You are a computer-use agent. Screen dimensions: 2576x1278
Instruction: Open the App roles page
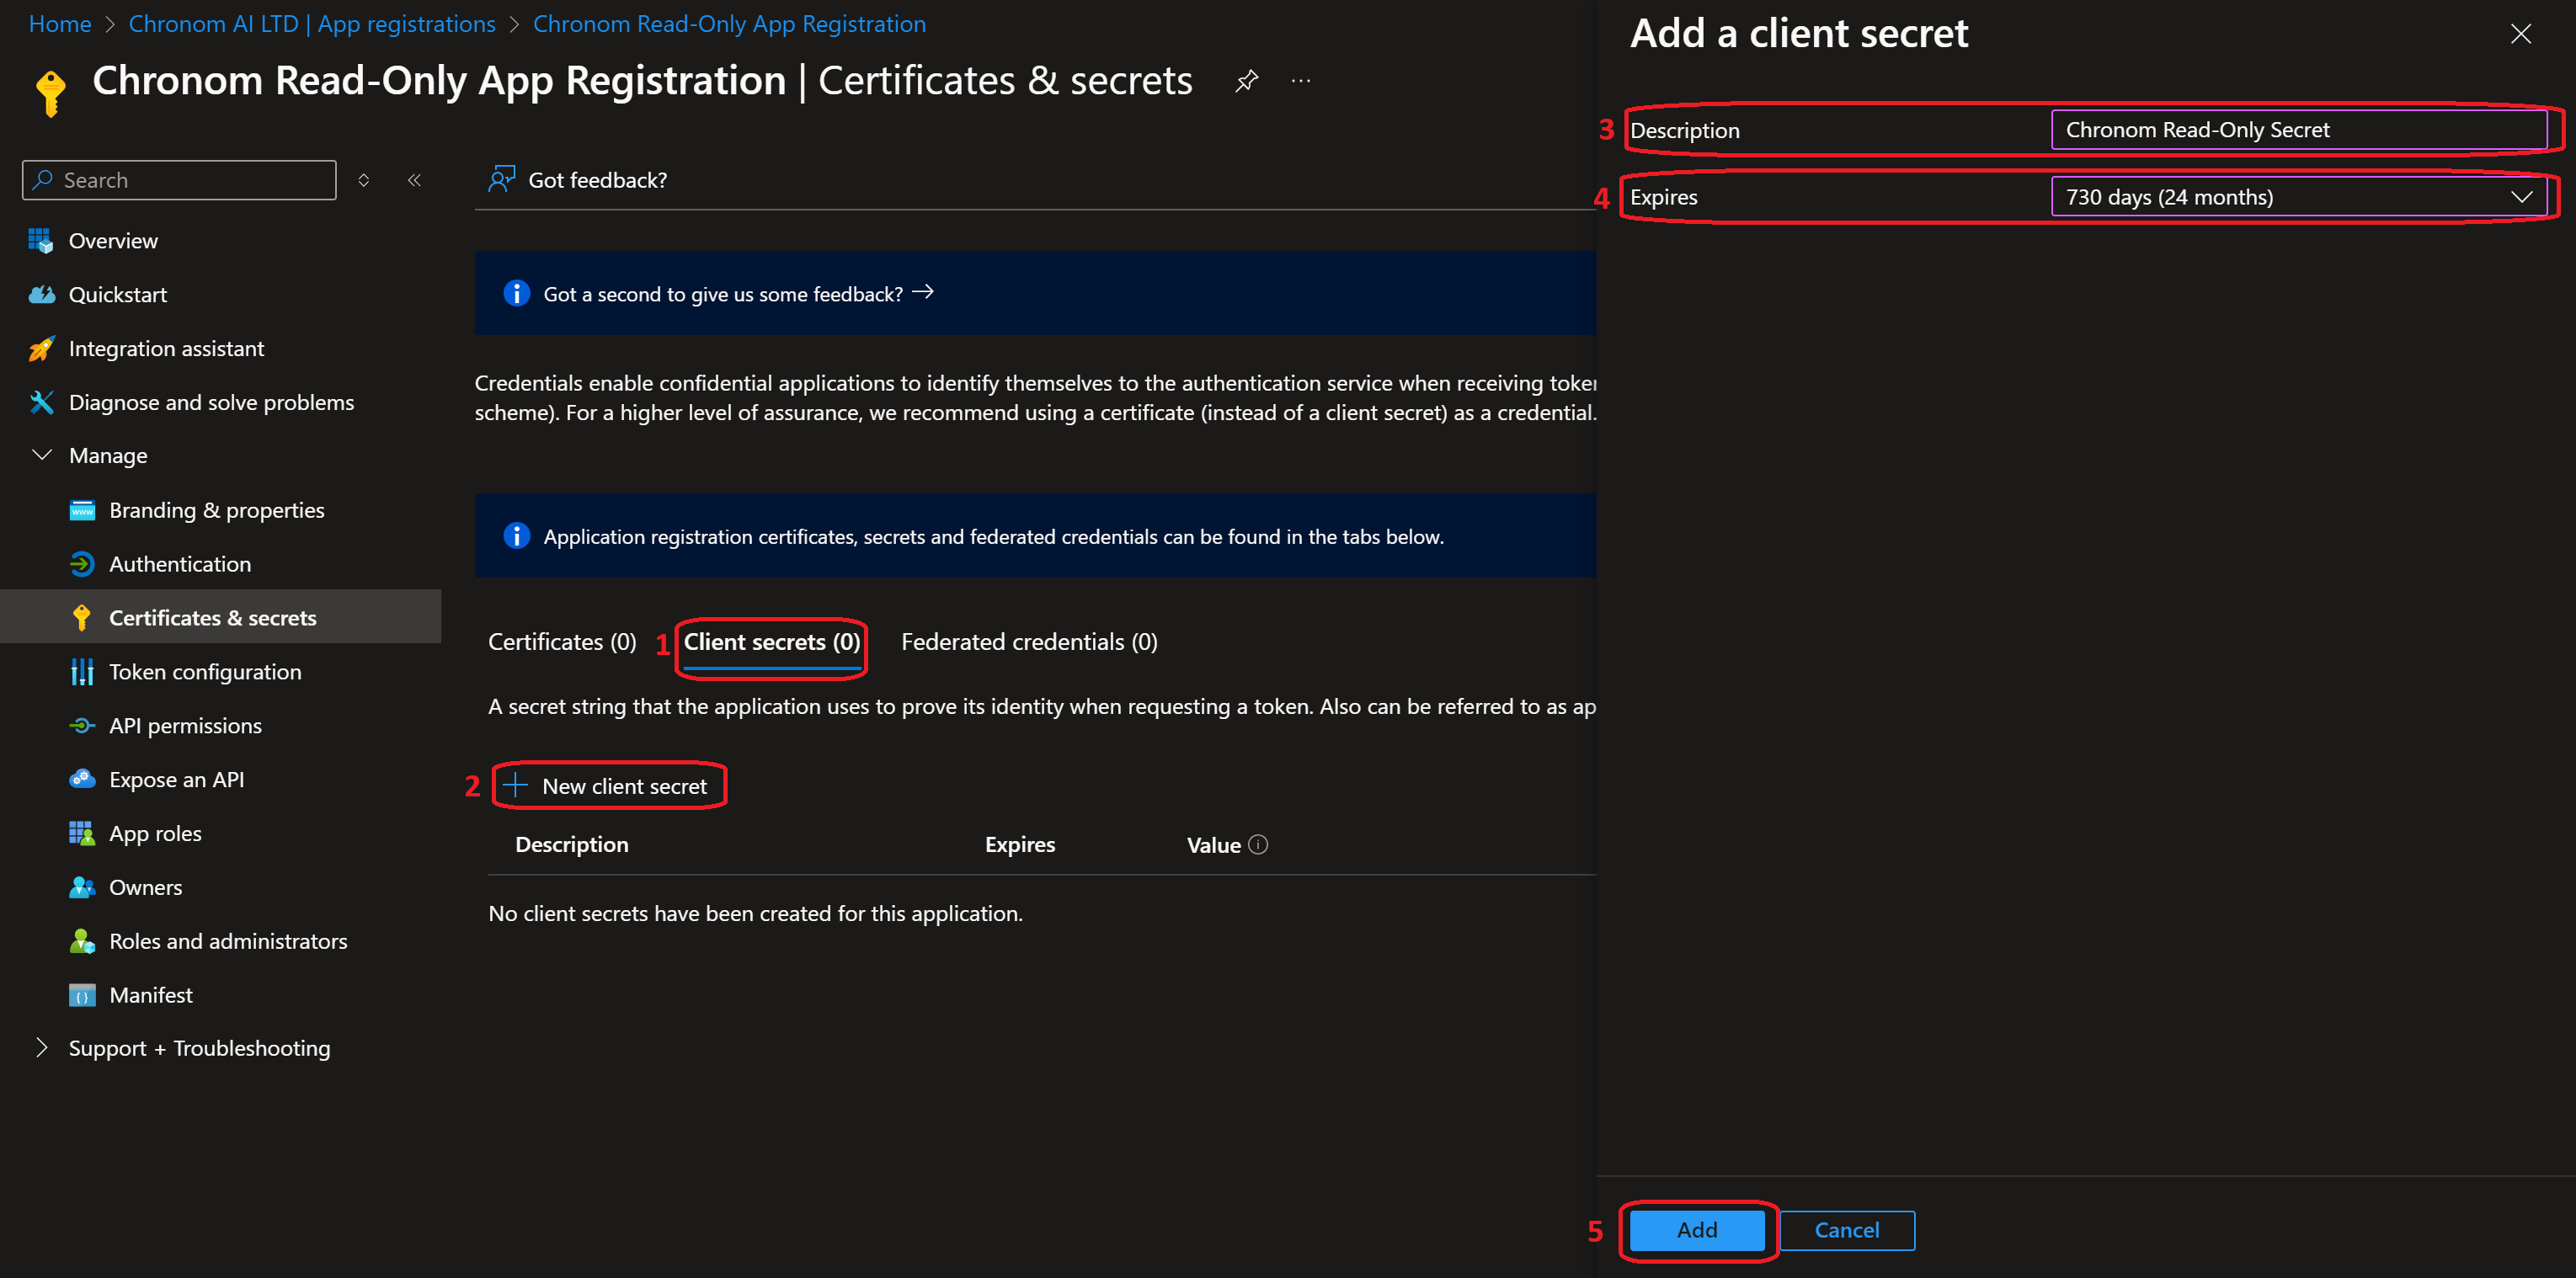click(155, 833)
